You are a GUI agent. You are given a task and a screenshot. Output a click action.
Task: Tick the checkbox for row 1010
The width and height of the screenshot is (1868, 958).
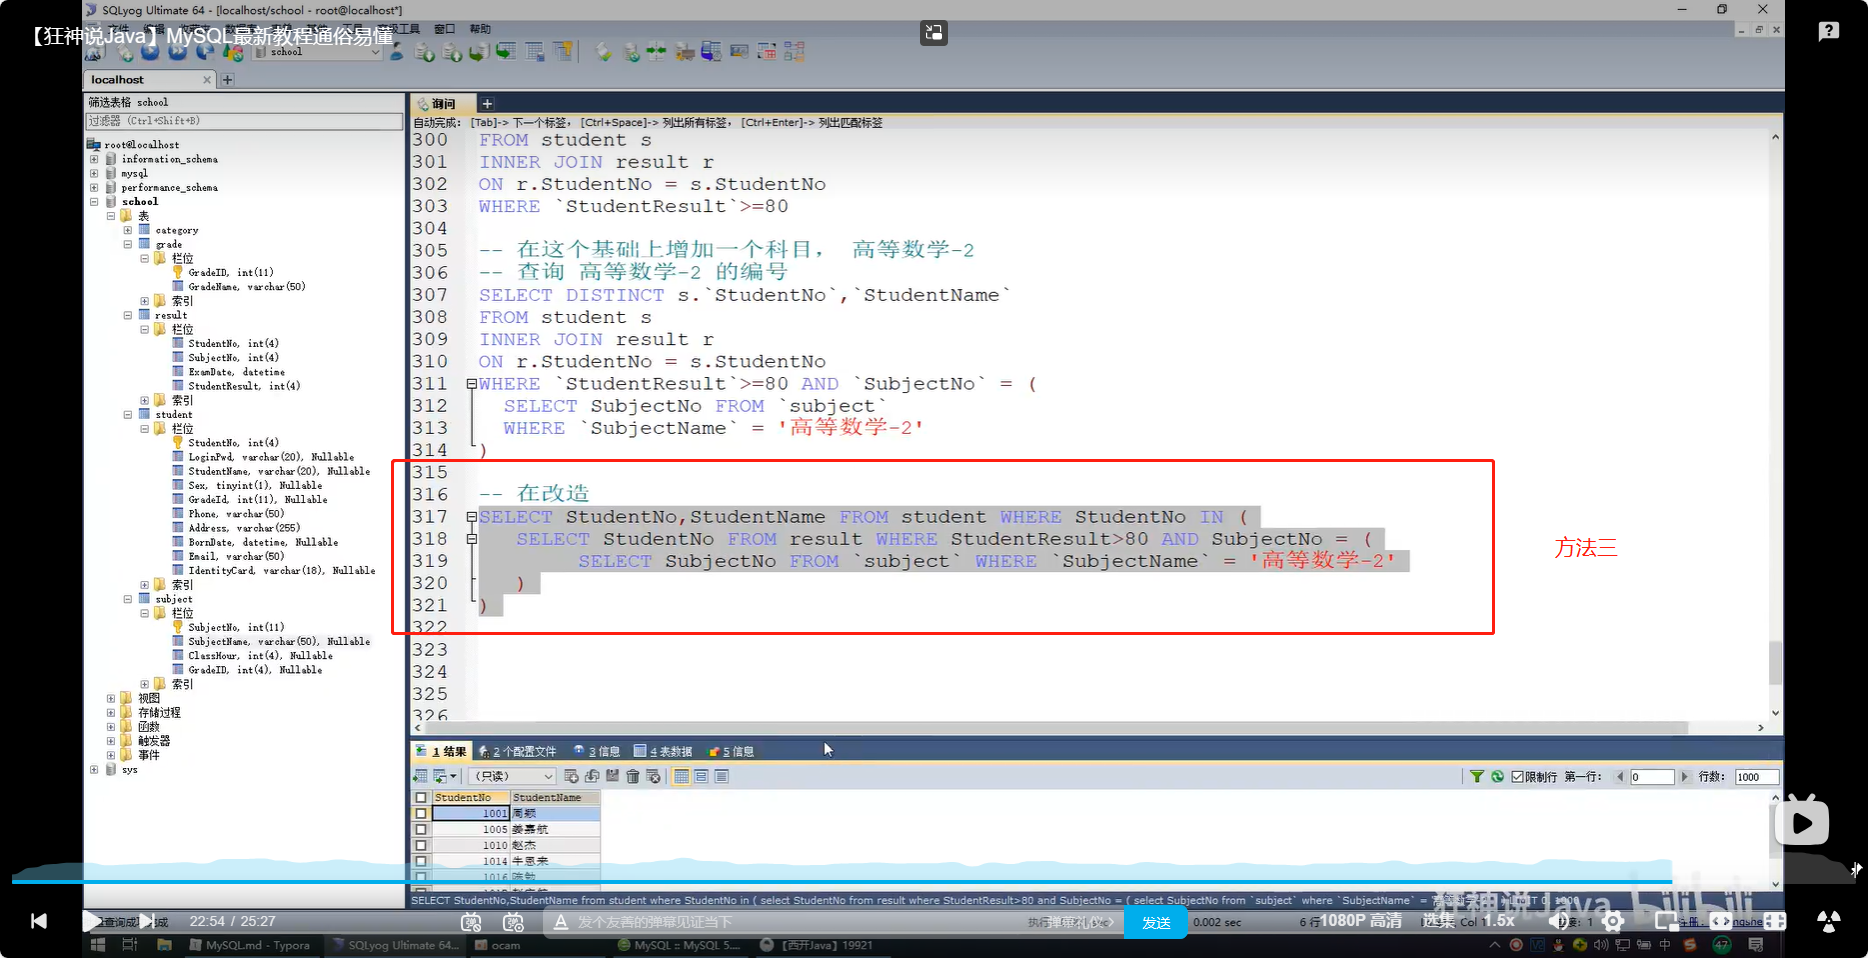coord(421,845)
